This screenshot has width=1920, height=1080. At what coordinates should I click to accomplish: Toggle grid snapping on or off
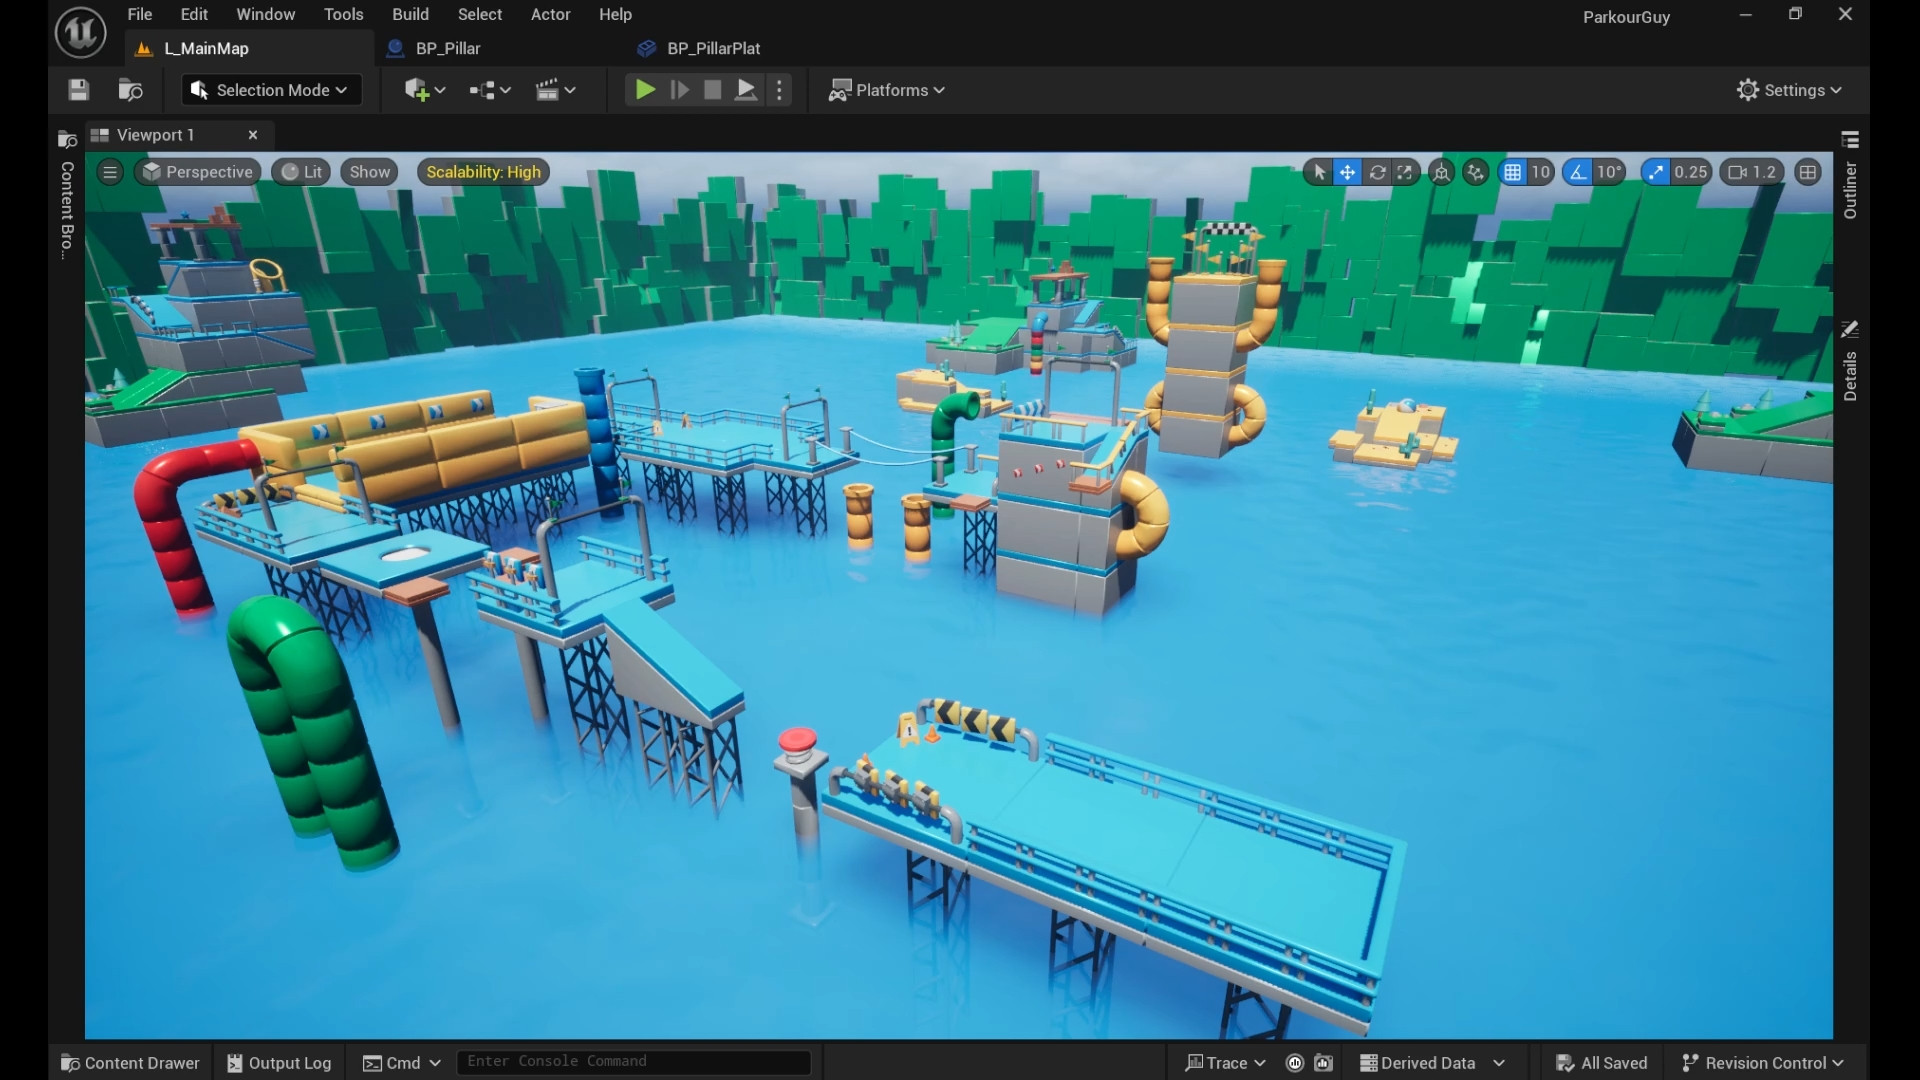tap(1513, 172)
